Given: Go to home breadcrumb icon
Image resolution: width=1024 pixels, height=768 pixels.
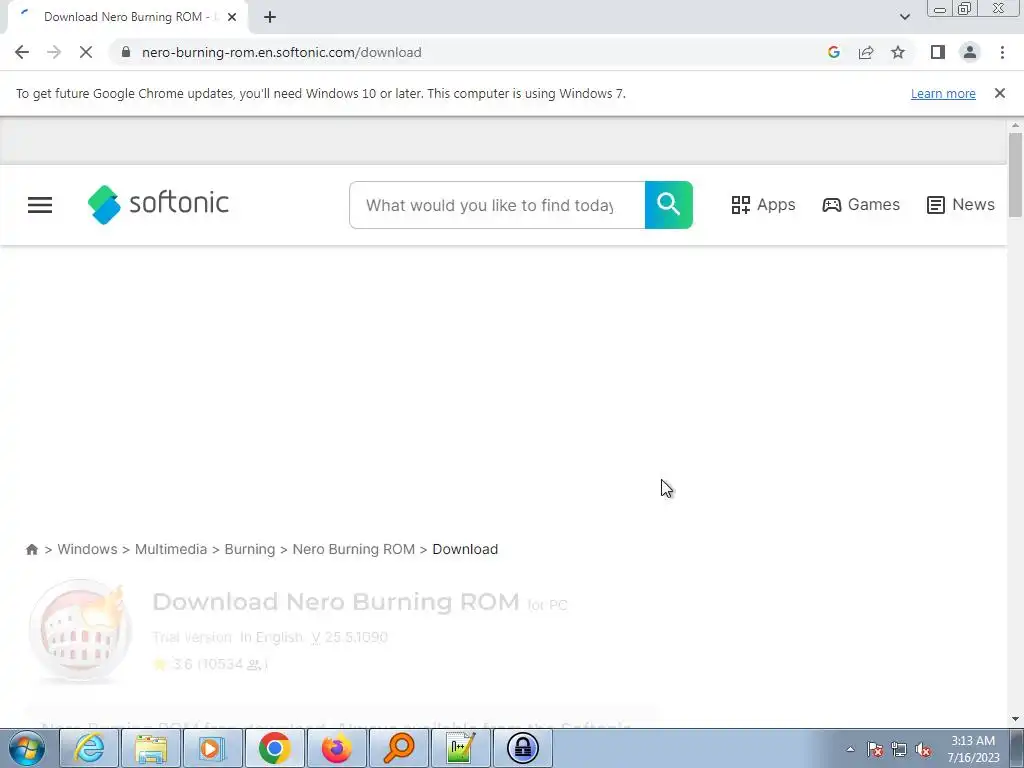Looking at the screenshot, I should pos(31,549).
